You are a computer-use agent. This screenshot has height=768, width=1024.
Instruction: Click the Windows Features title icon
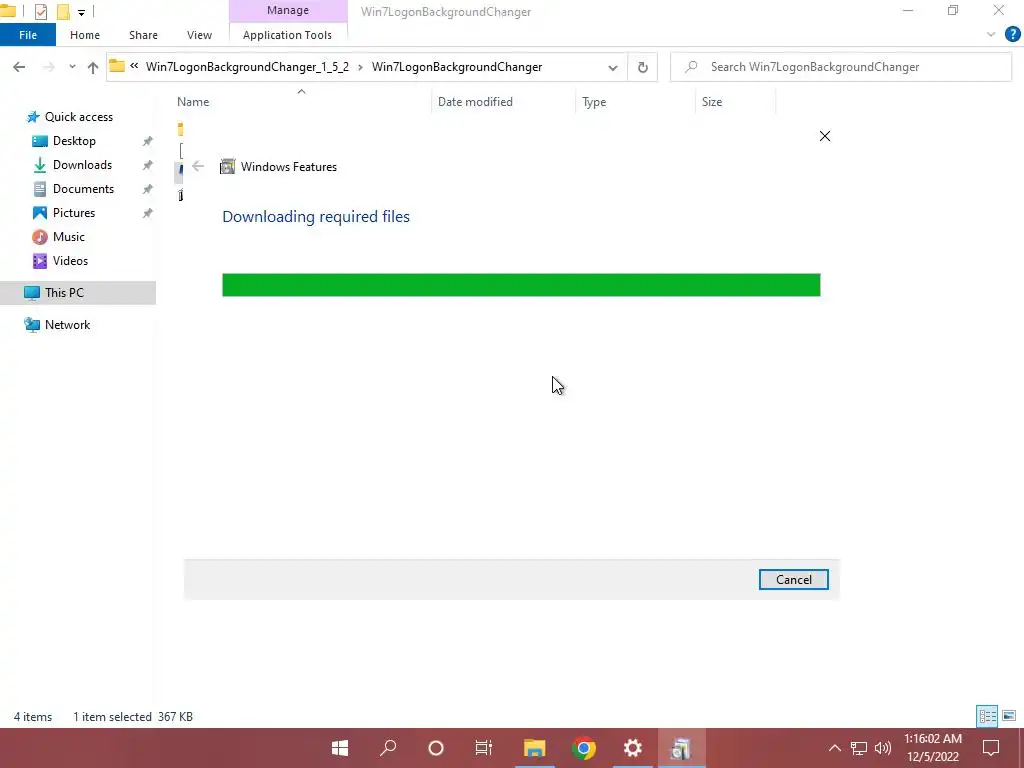[x=227, y=167]
